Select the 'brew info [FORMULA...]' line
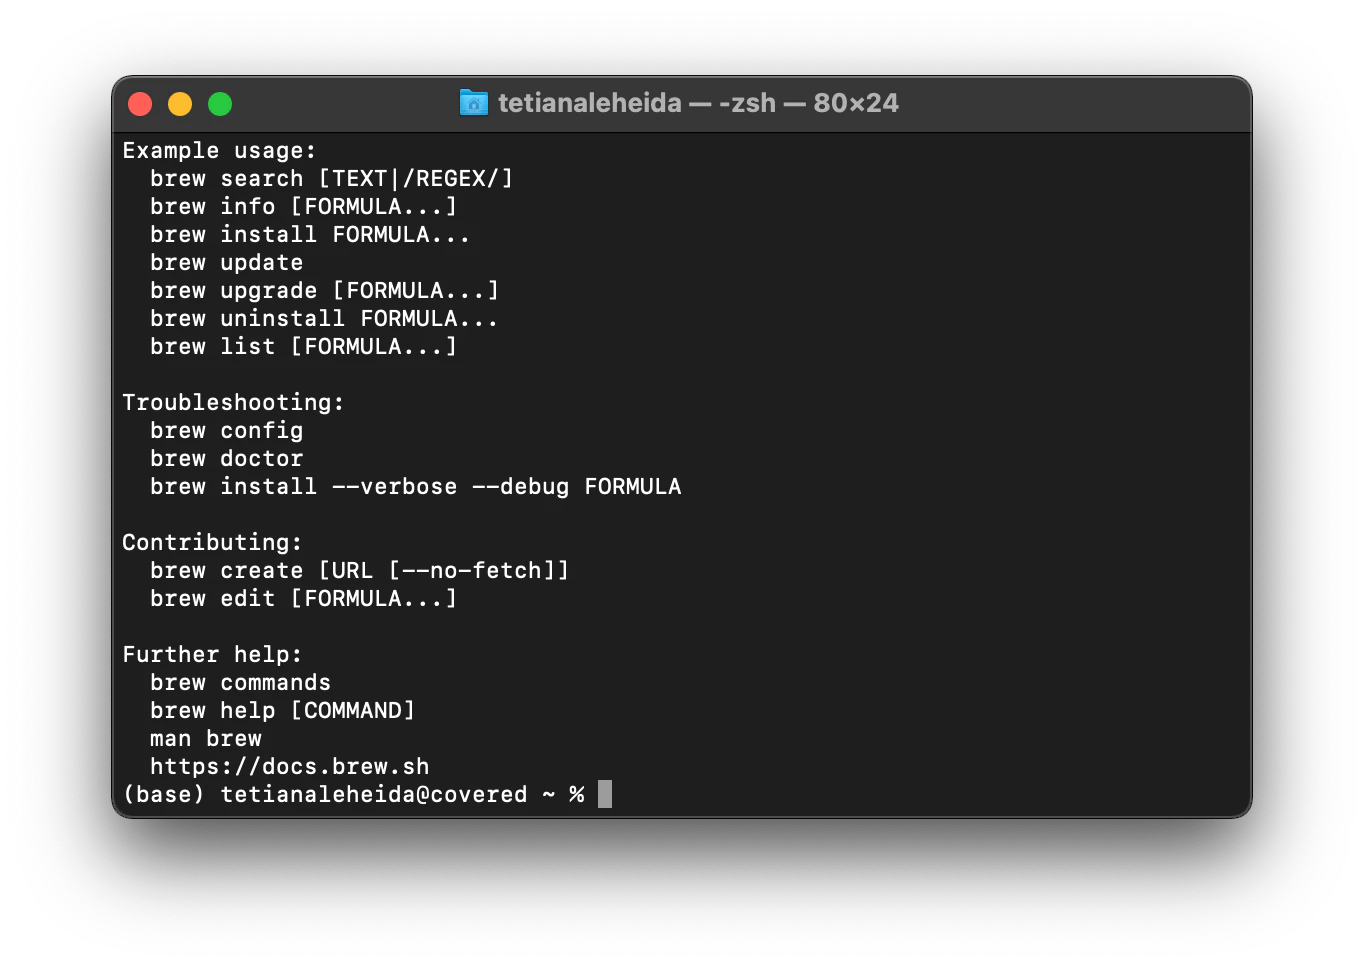The width and height of the screenshot is (1364, 966). tap(303, 207)
